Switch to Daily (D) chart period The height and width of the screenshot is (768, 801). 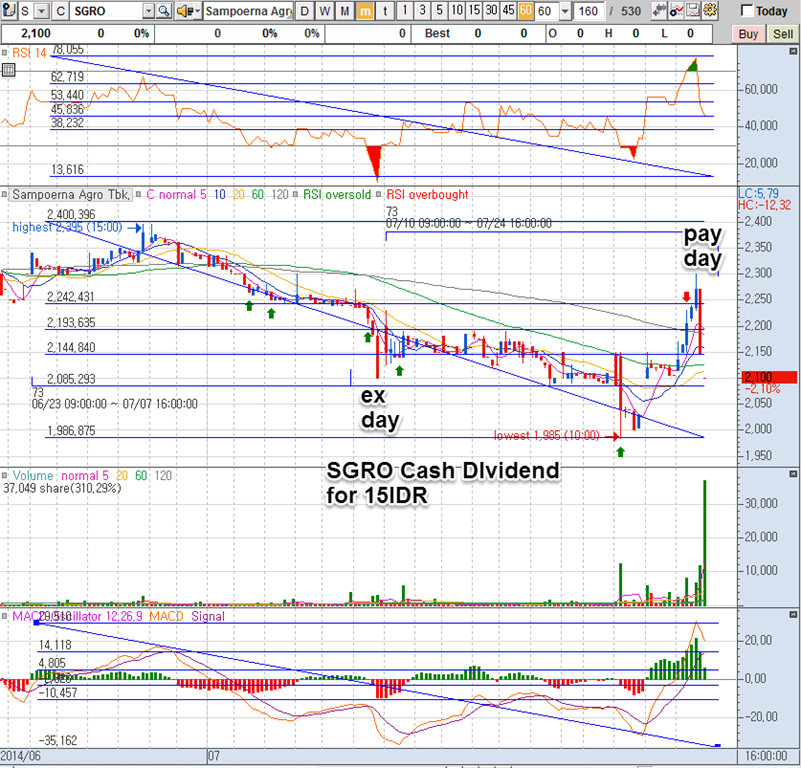304,11
